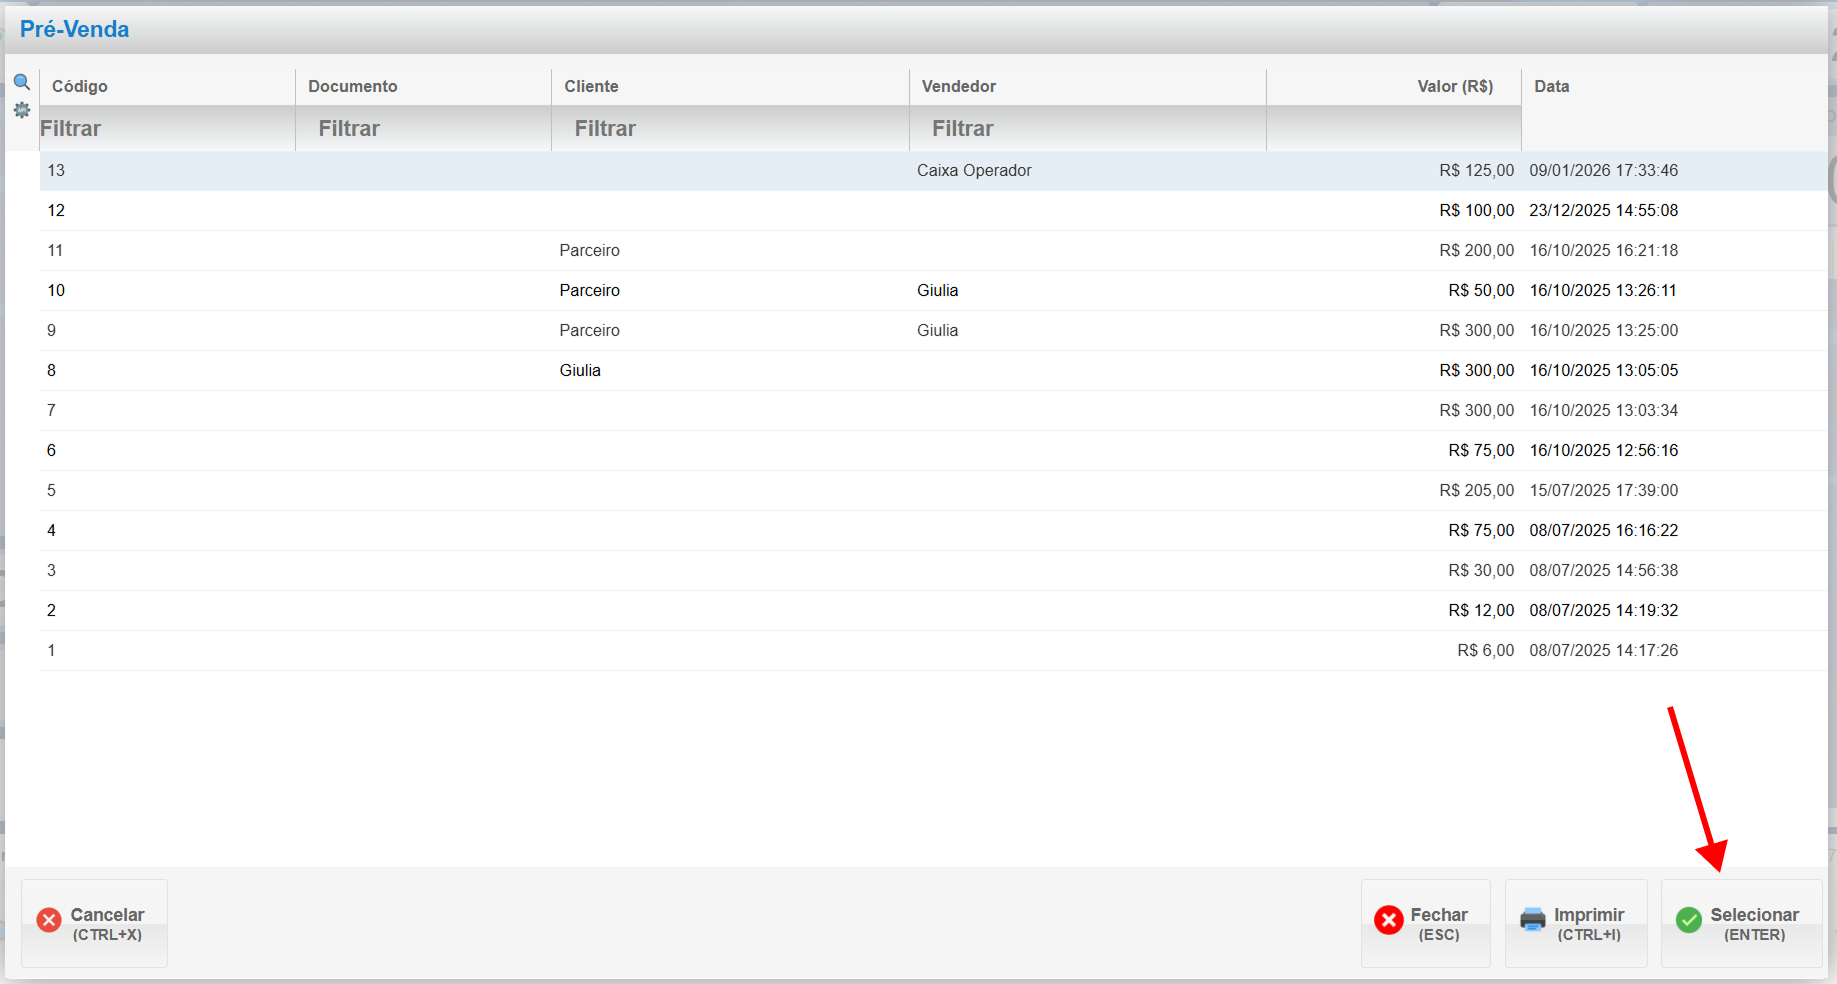Sort by the Código column header

tap(80, 86)
